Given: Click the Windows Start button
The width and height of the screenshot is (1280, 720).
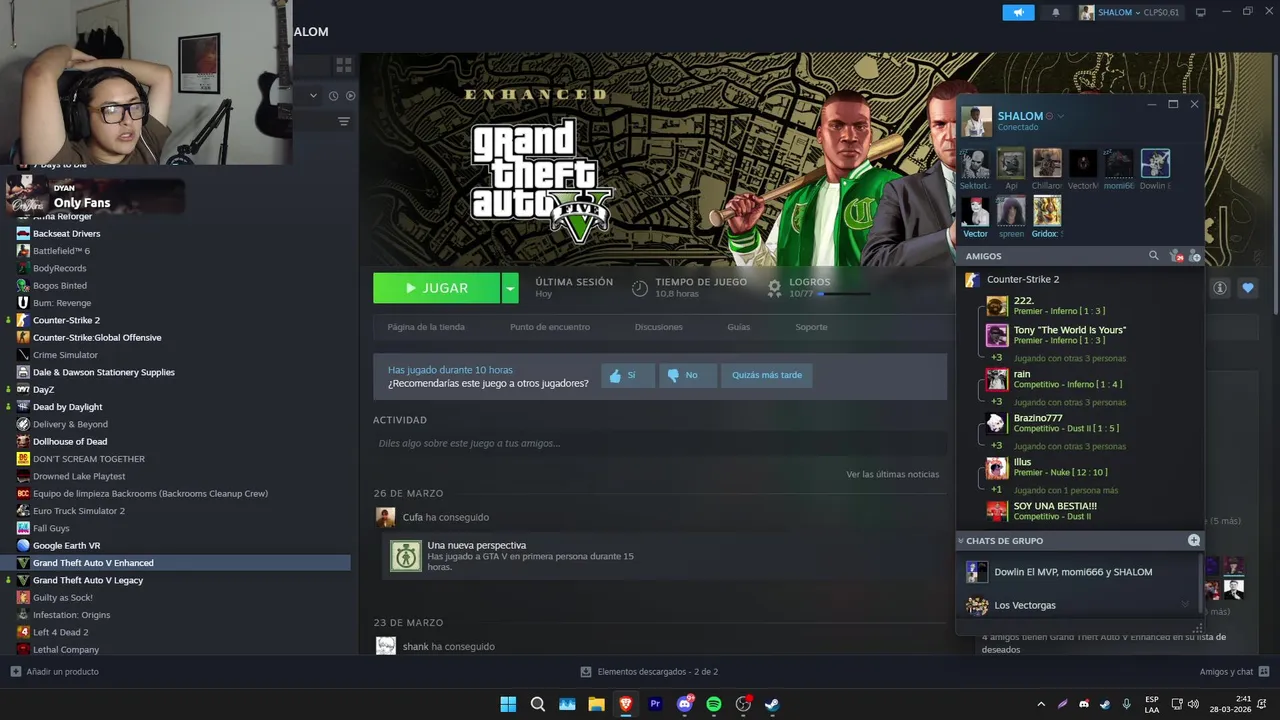Looking at the screenshot, I should (508, 704).
